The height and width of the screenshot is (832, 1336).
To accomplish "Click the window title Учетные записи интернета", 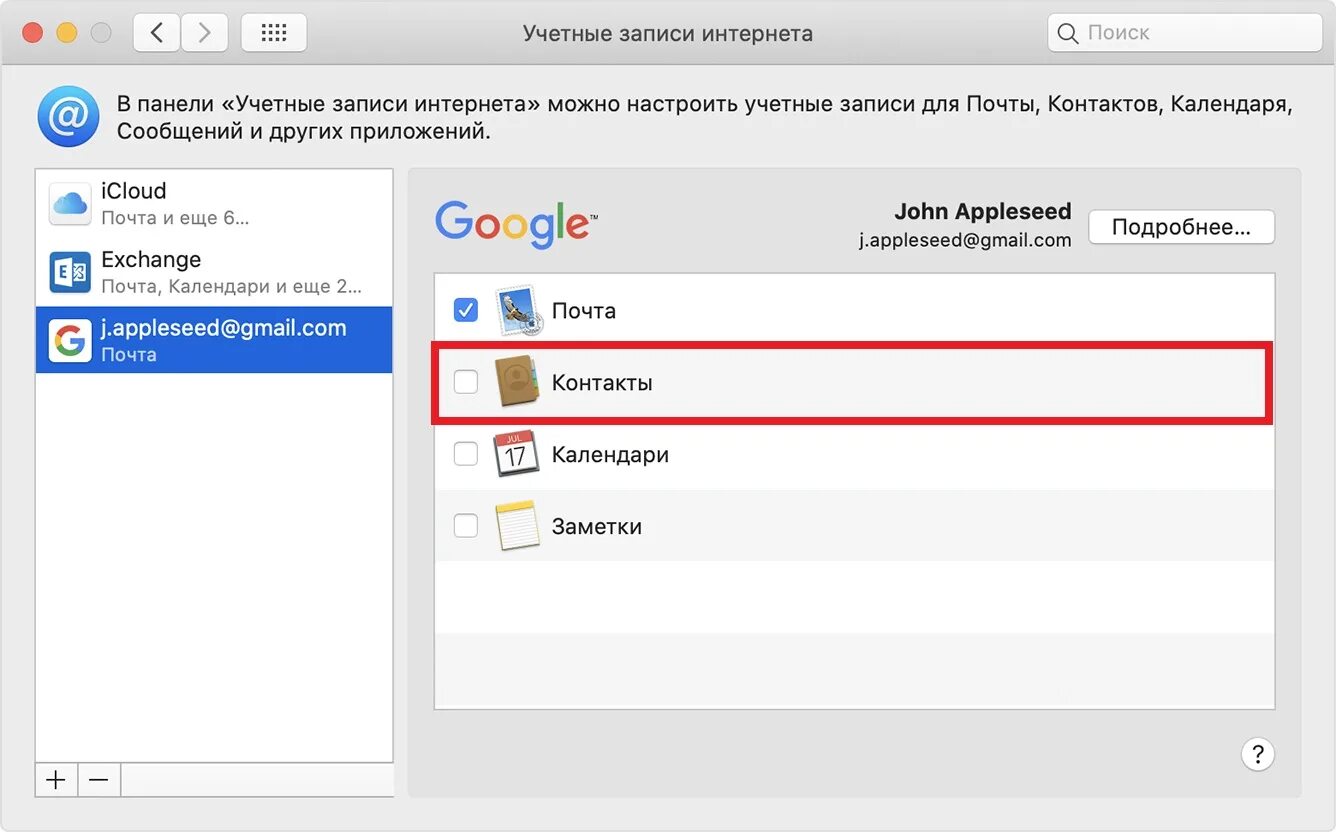I will click(668, 34).
